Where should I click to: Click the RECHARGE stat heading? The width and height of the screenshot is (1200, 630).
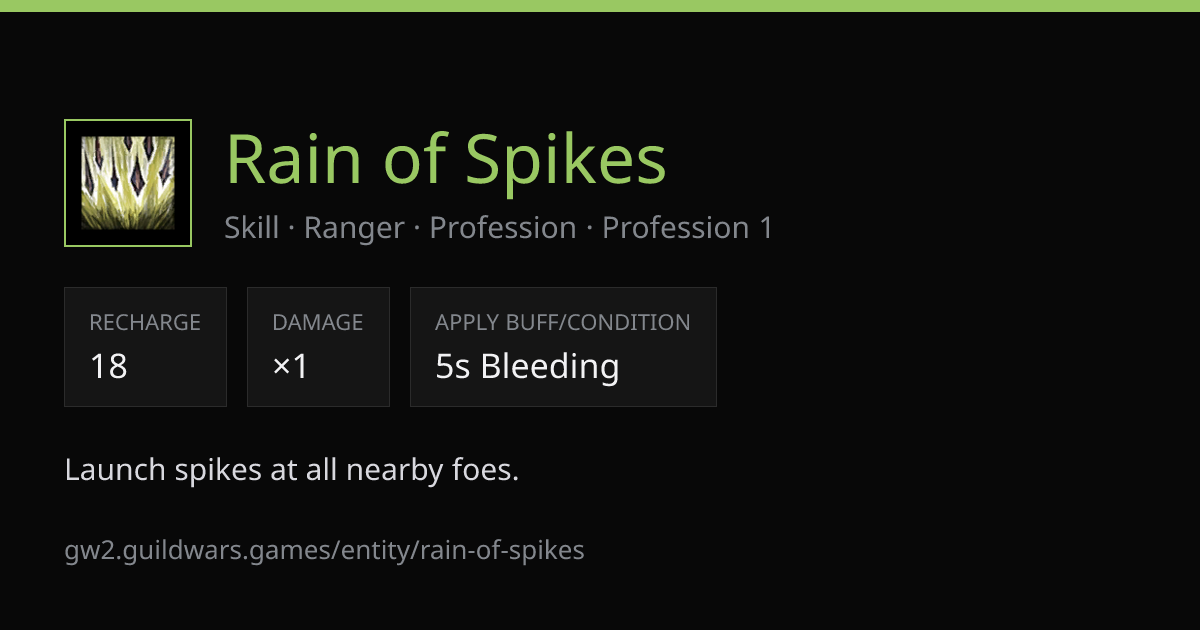(x=145, y=322)
